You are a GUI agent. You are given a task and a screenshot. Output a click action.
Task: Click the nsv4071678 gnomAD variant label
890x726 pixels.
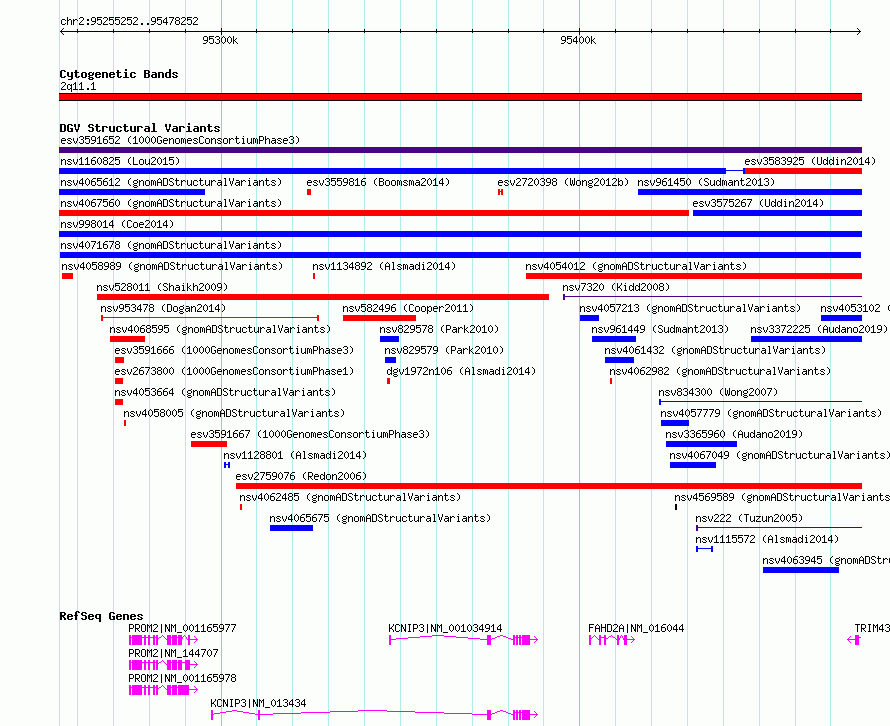(x=171, y=245)
